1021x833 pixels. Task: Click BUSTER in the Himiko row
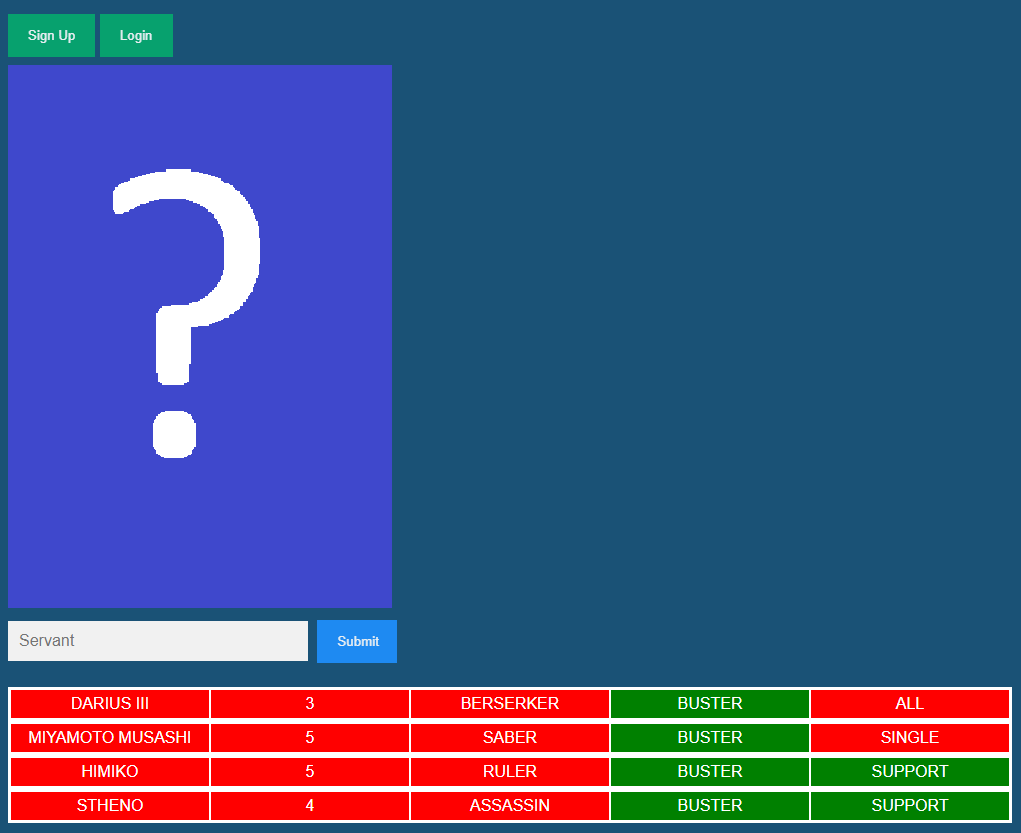pyautogui.click(x=710, y=771)
